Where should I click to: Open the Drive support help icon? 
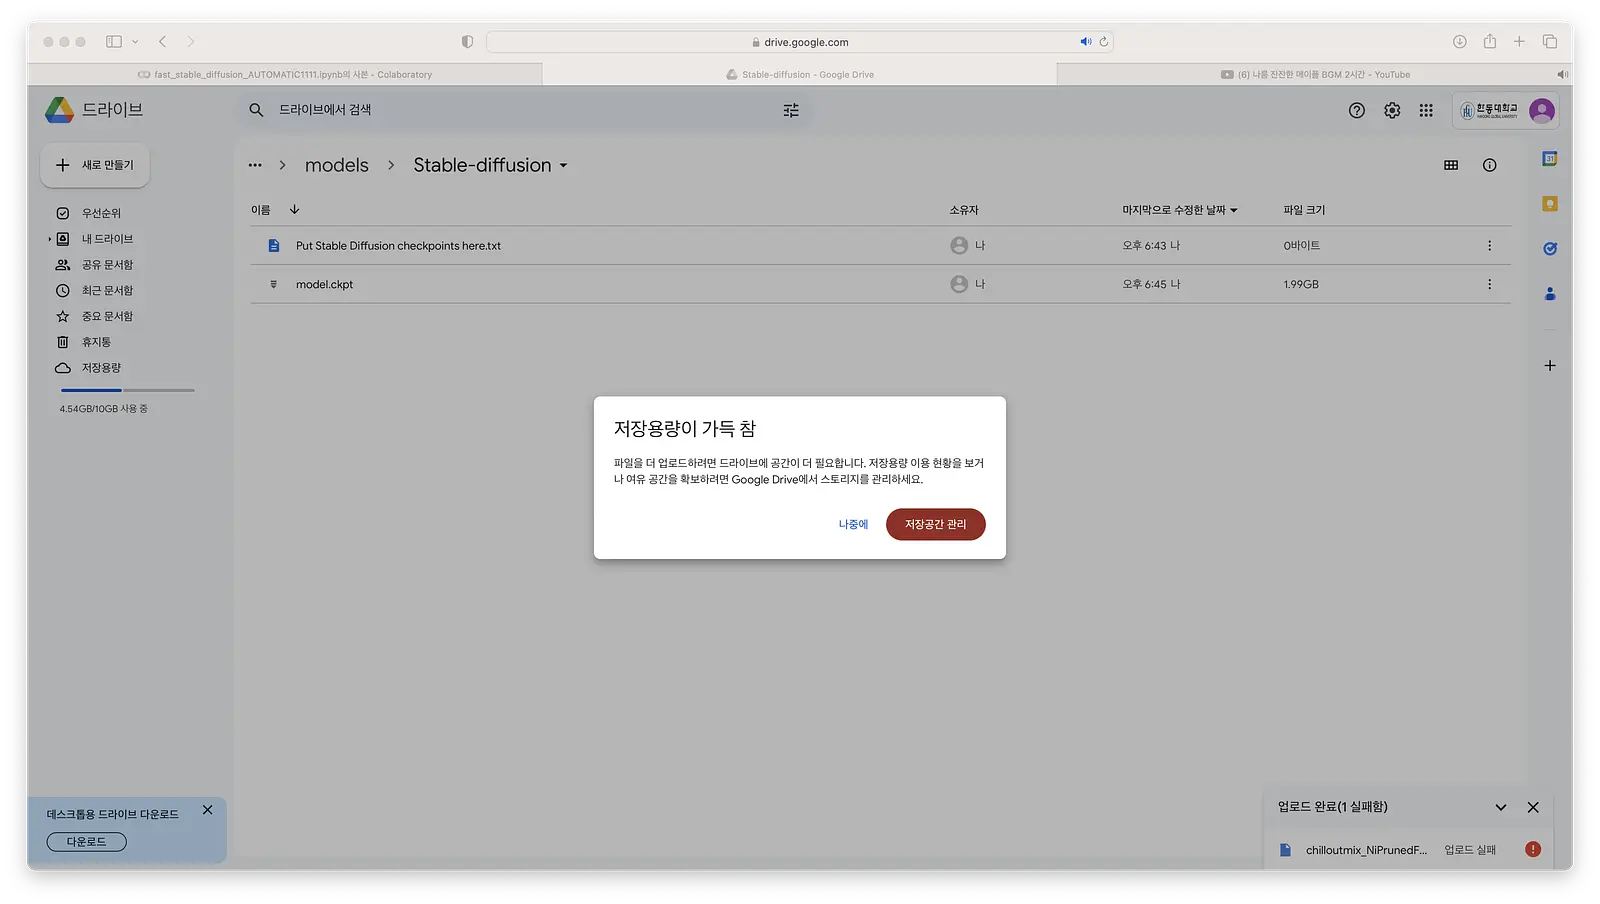1356,111
